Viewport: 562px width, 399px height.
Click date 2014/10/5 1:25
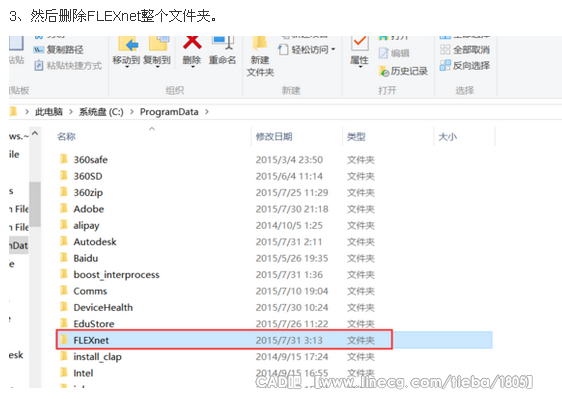(x=289, y=225)
